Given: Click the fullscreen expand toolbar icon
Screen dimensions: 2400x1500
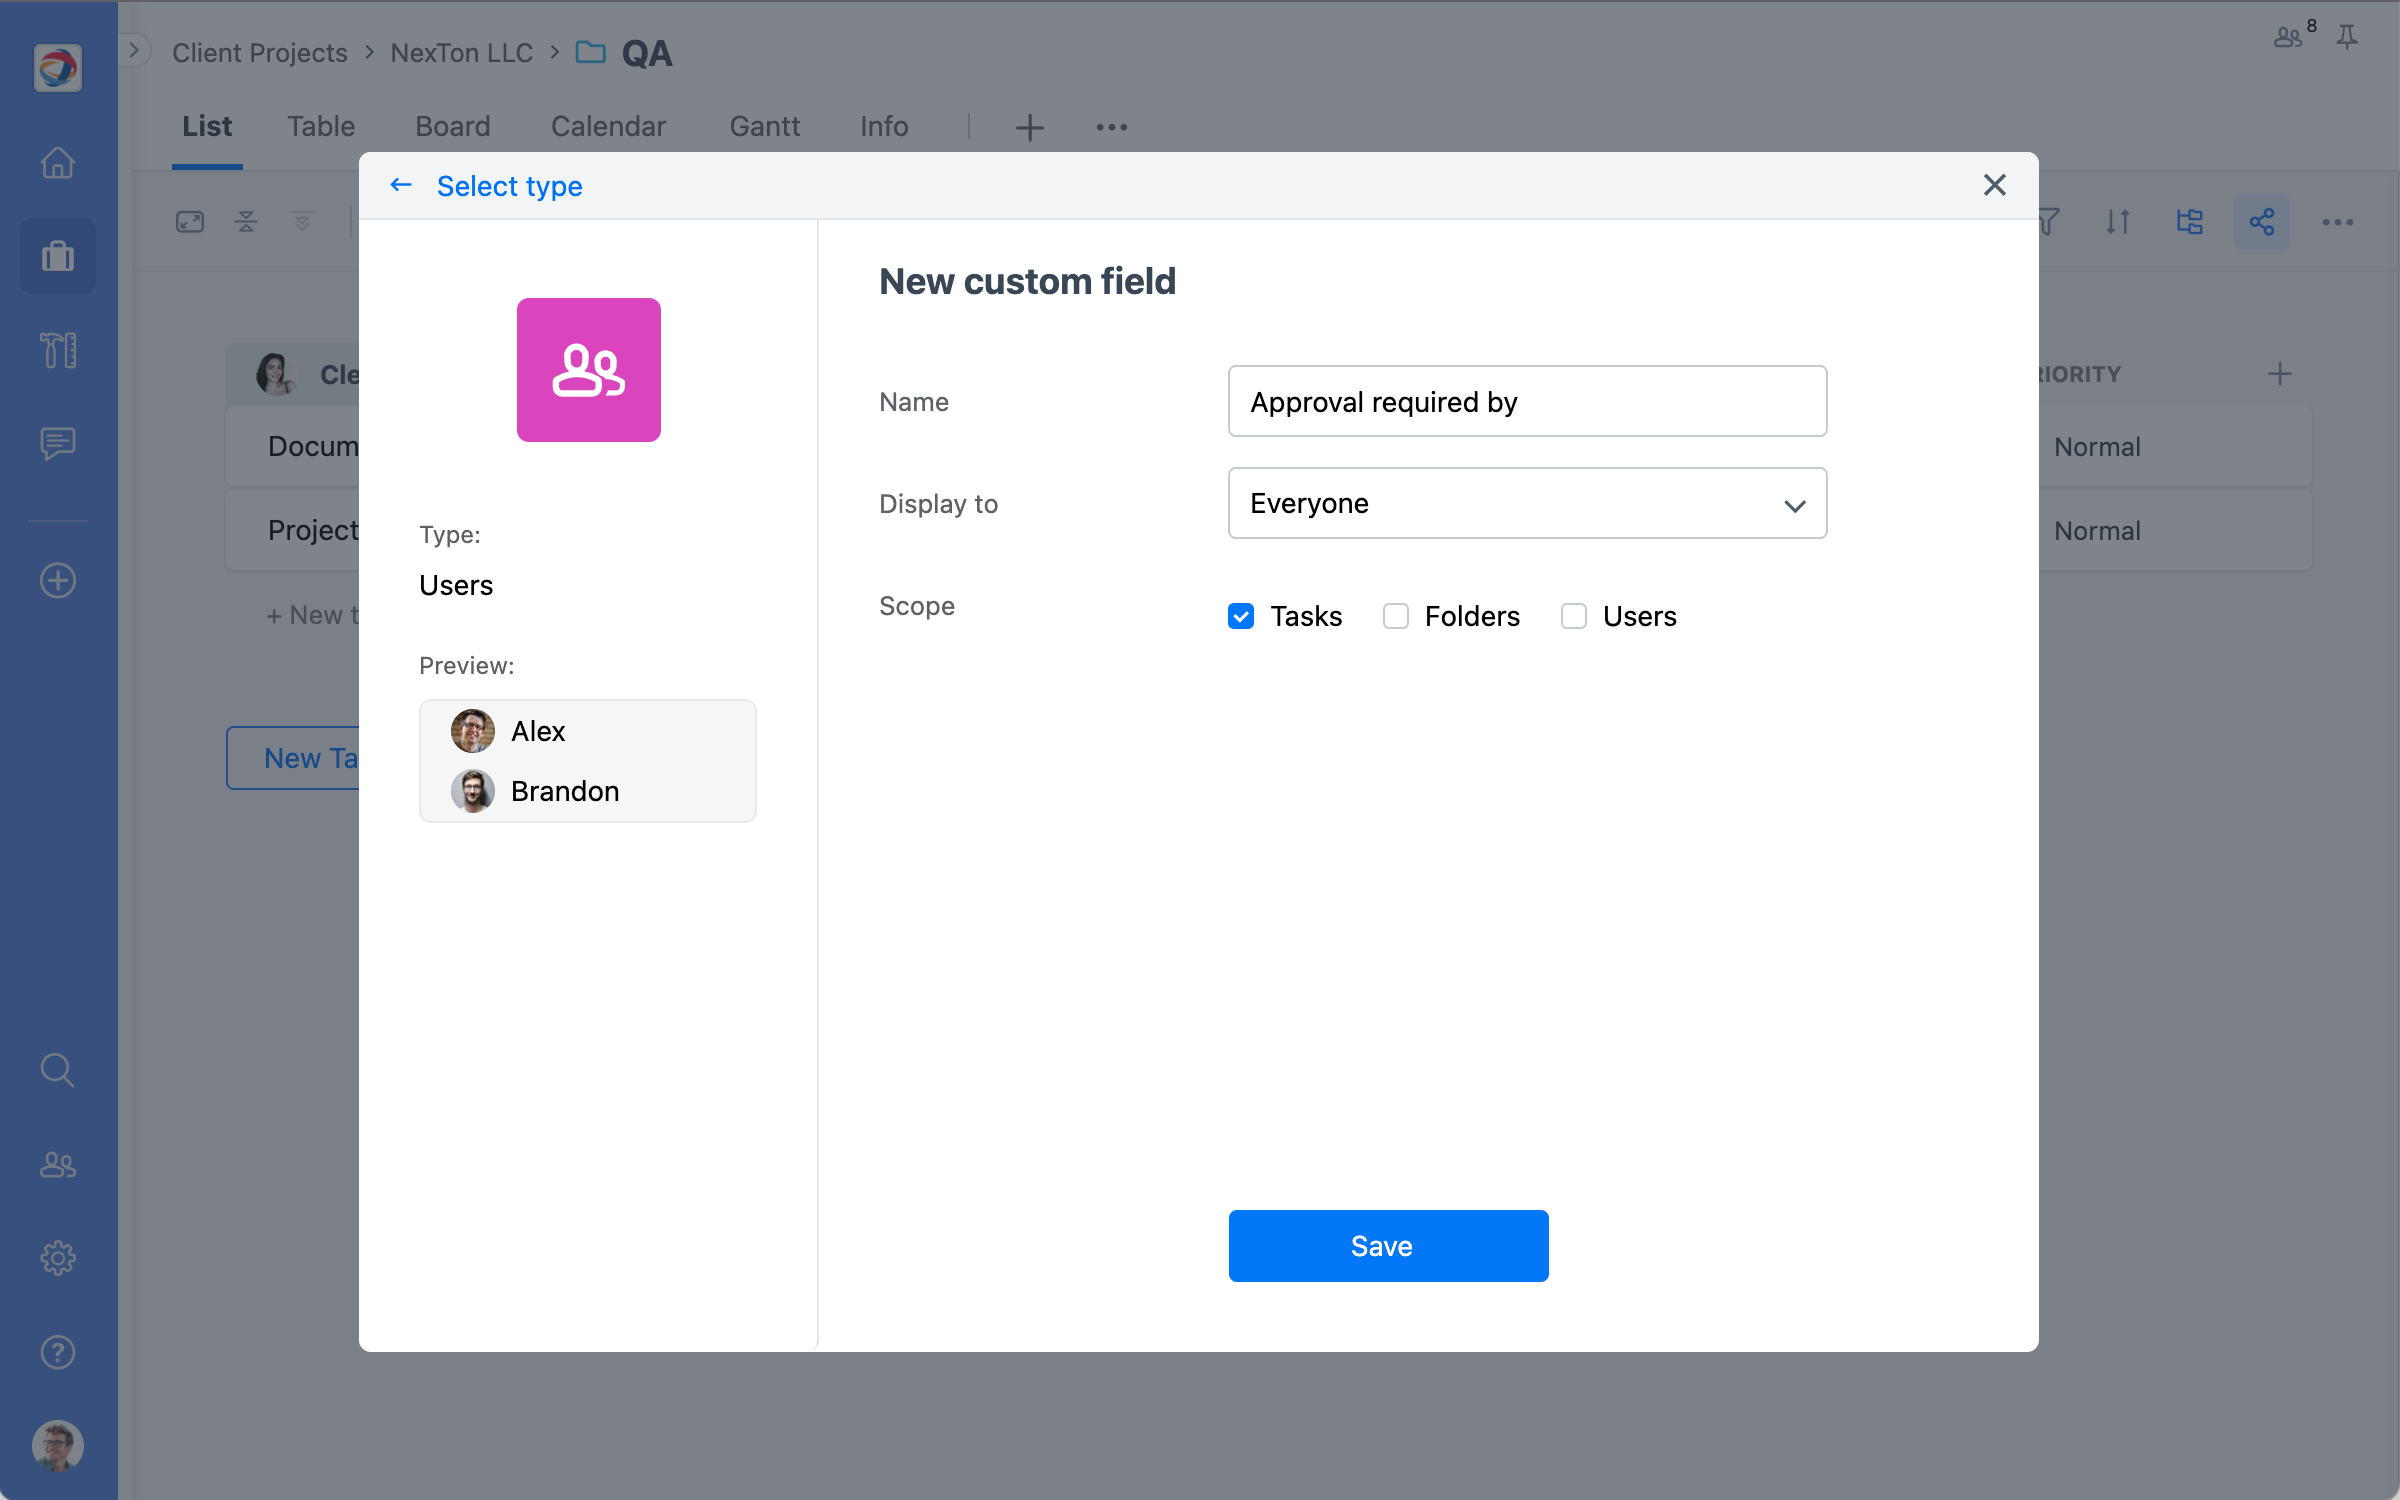Looking at the screenshot, I should point(190,221).
